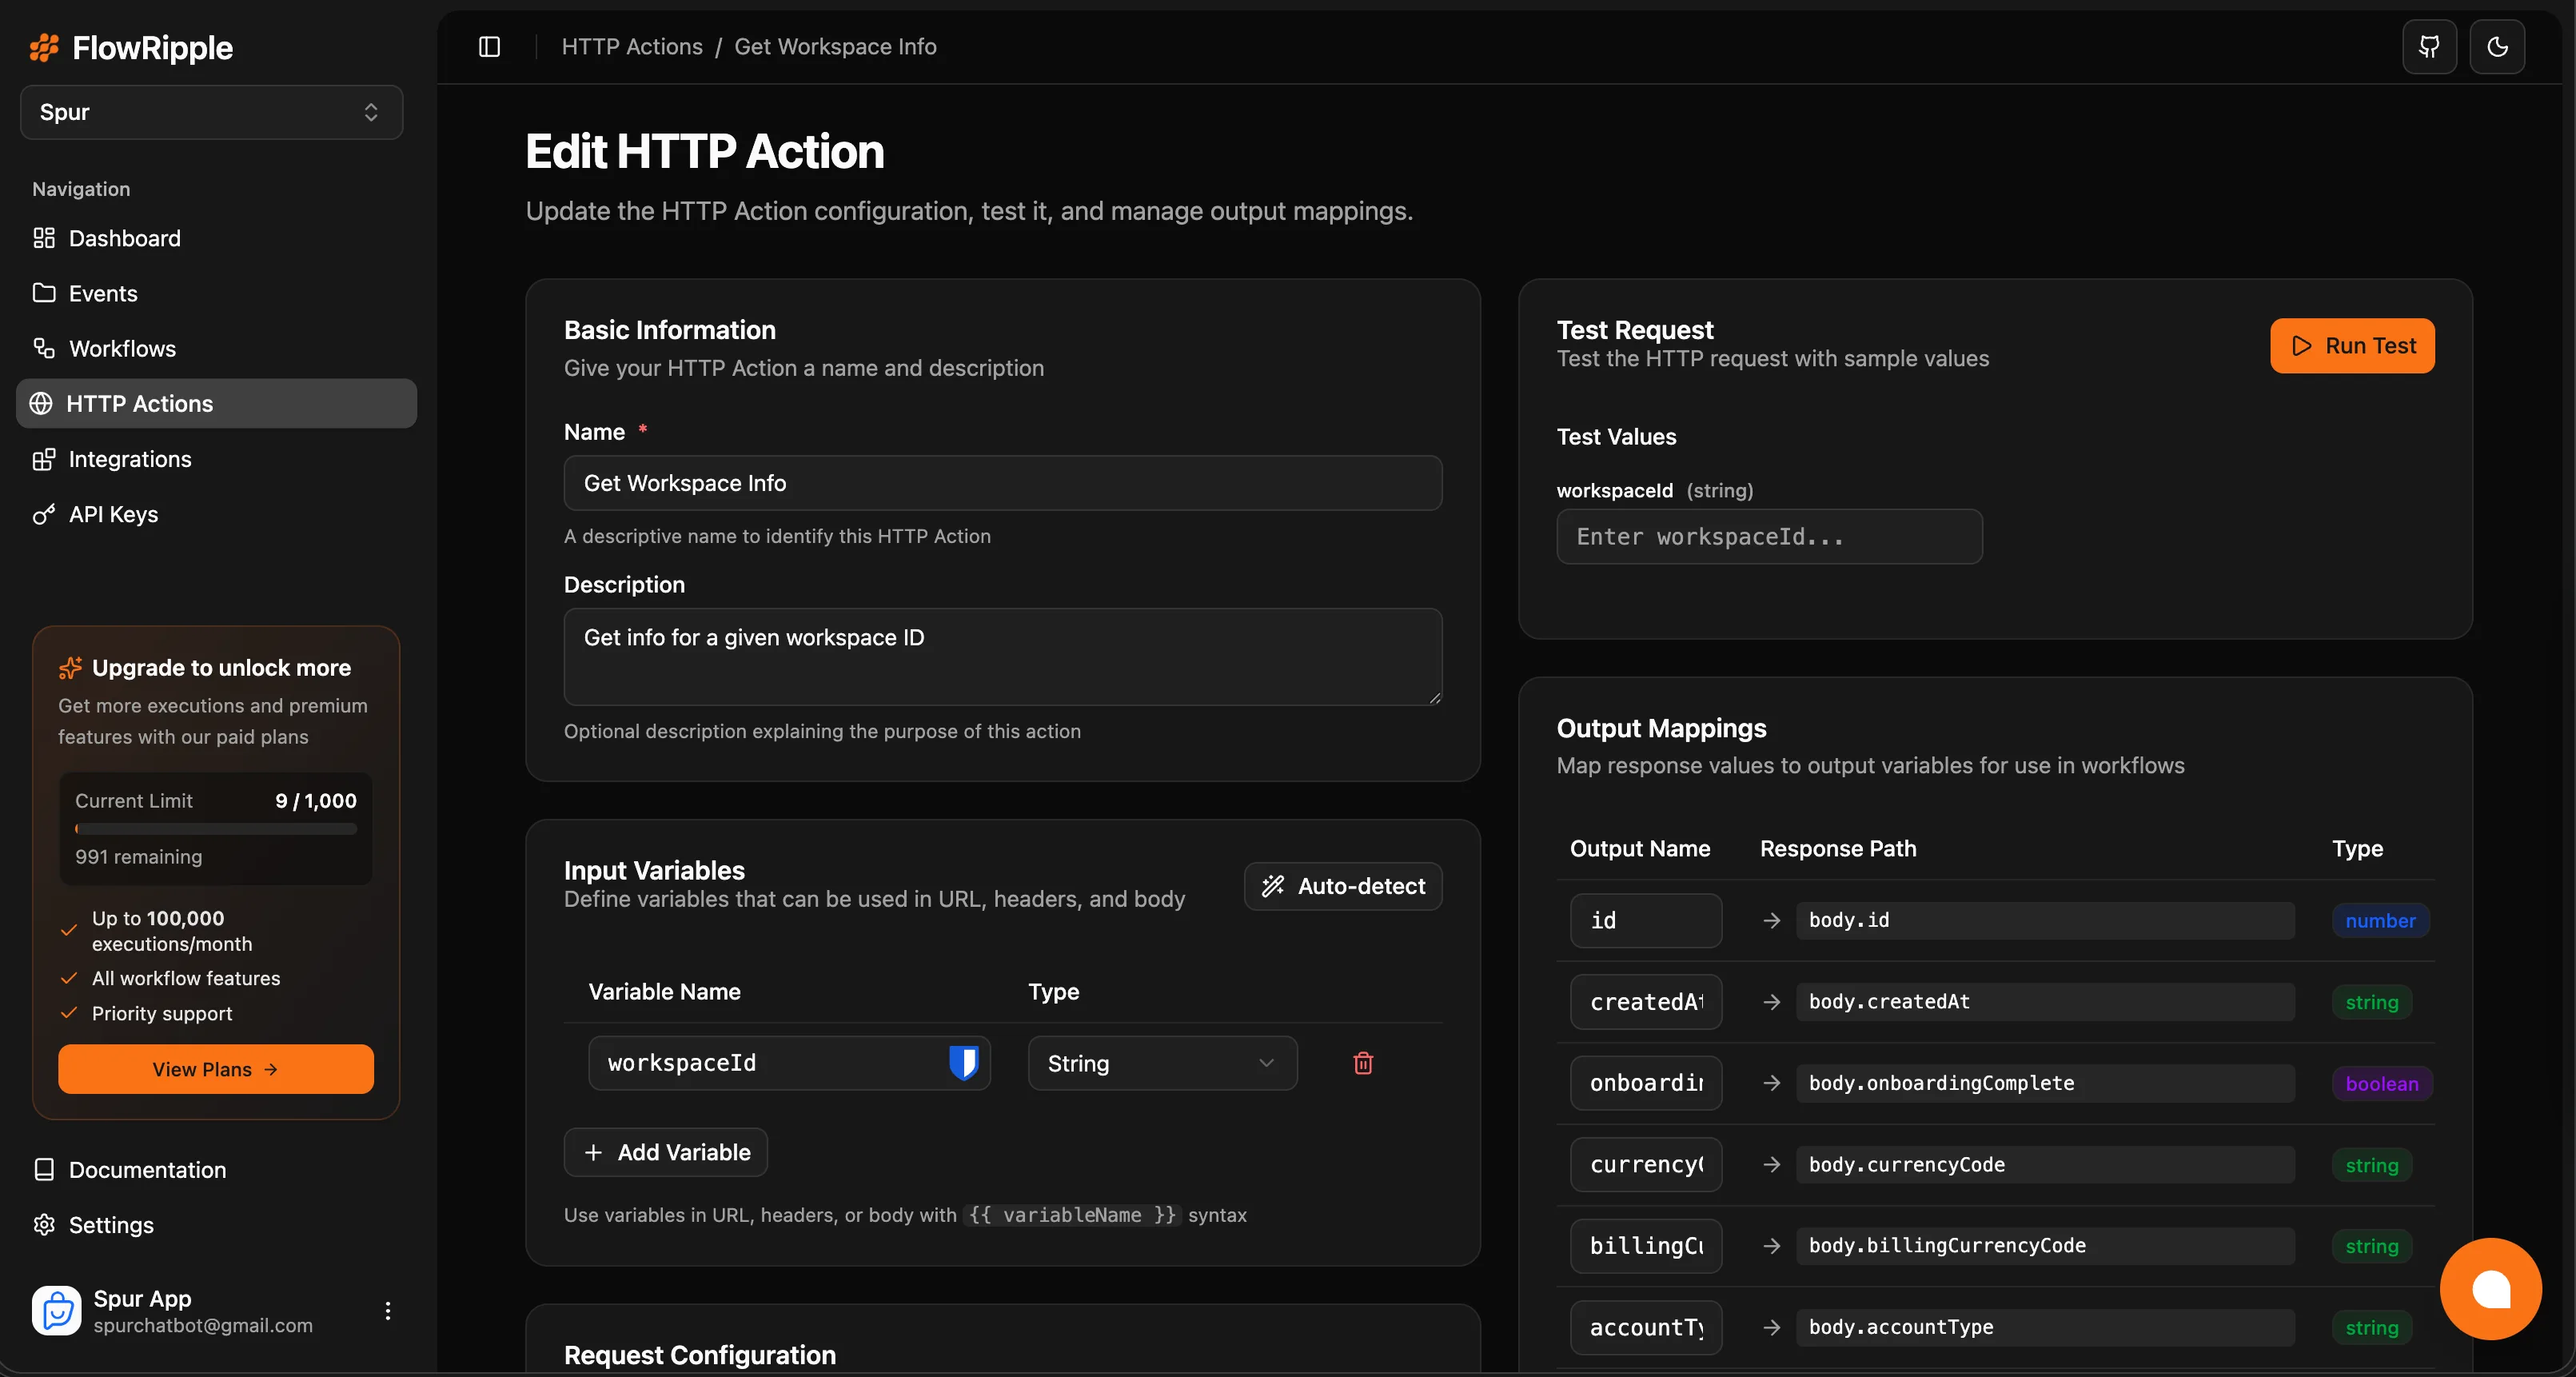2576x1377 pixels.
Task: Navigate to HTTP Actions breadcrumb
Action: coord(632,46)
